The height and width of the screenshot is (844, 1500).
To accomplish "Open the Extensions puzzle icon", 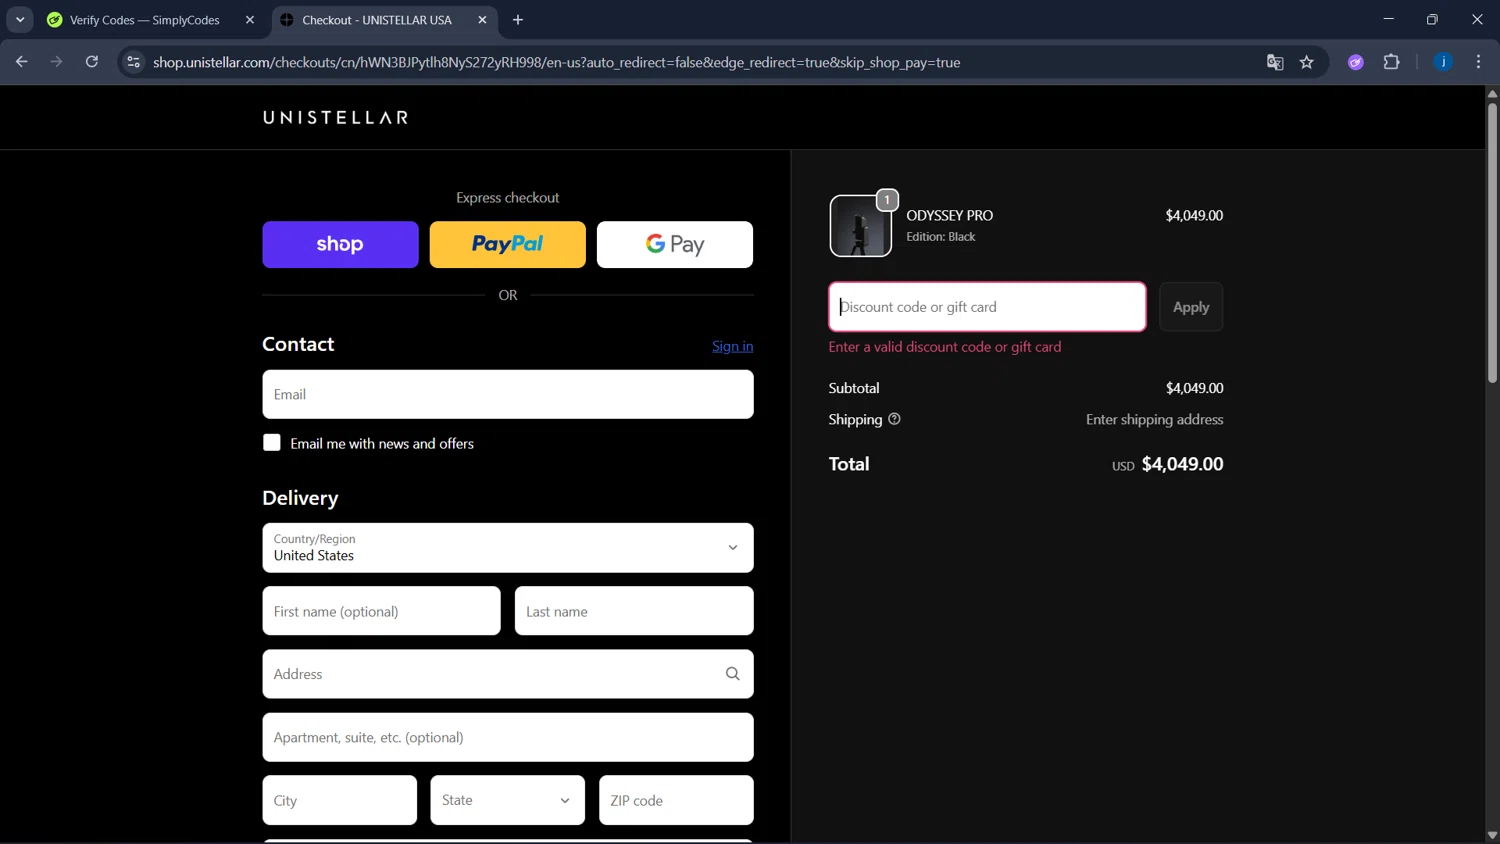I will pos(1391,62).
